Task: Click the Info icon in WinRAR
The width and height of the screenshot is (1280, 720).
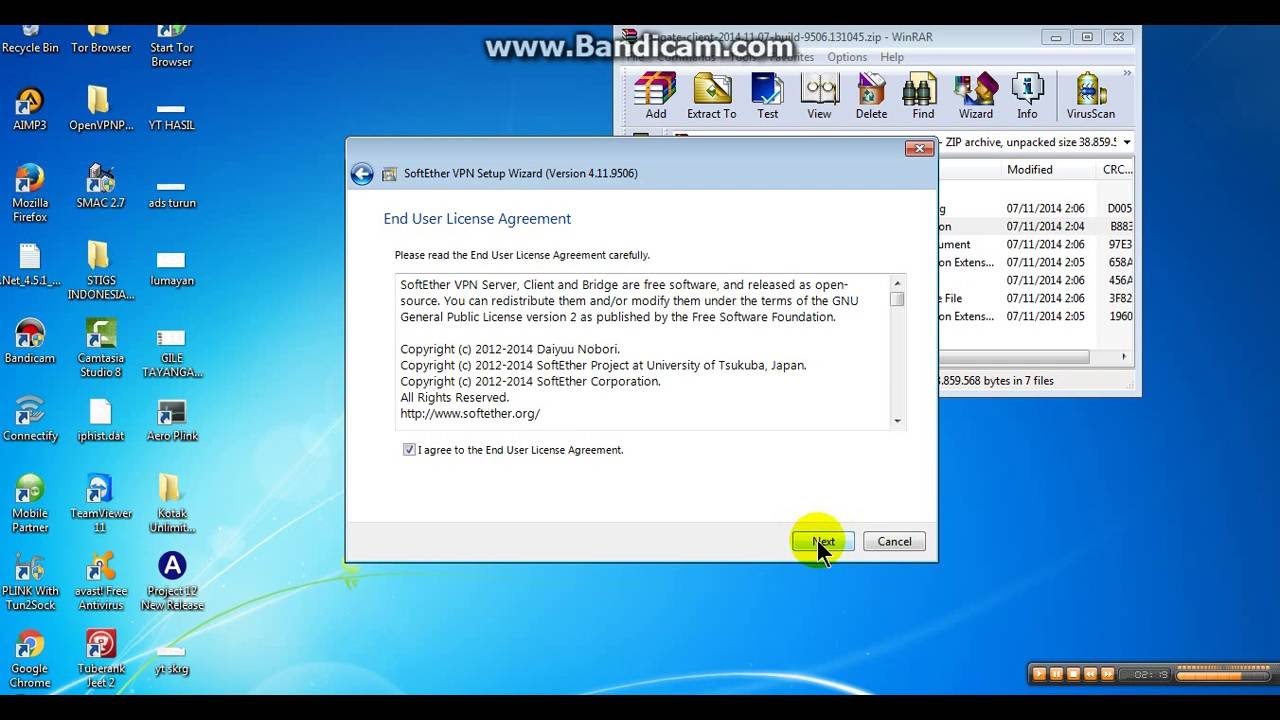Action: pos(1027,96)
